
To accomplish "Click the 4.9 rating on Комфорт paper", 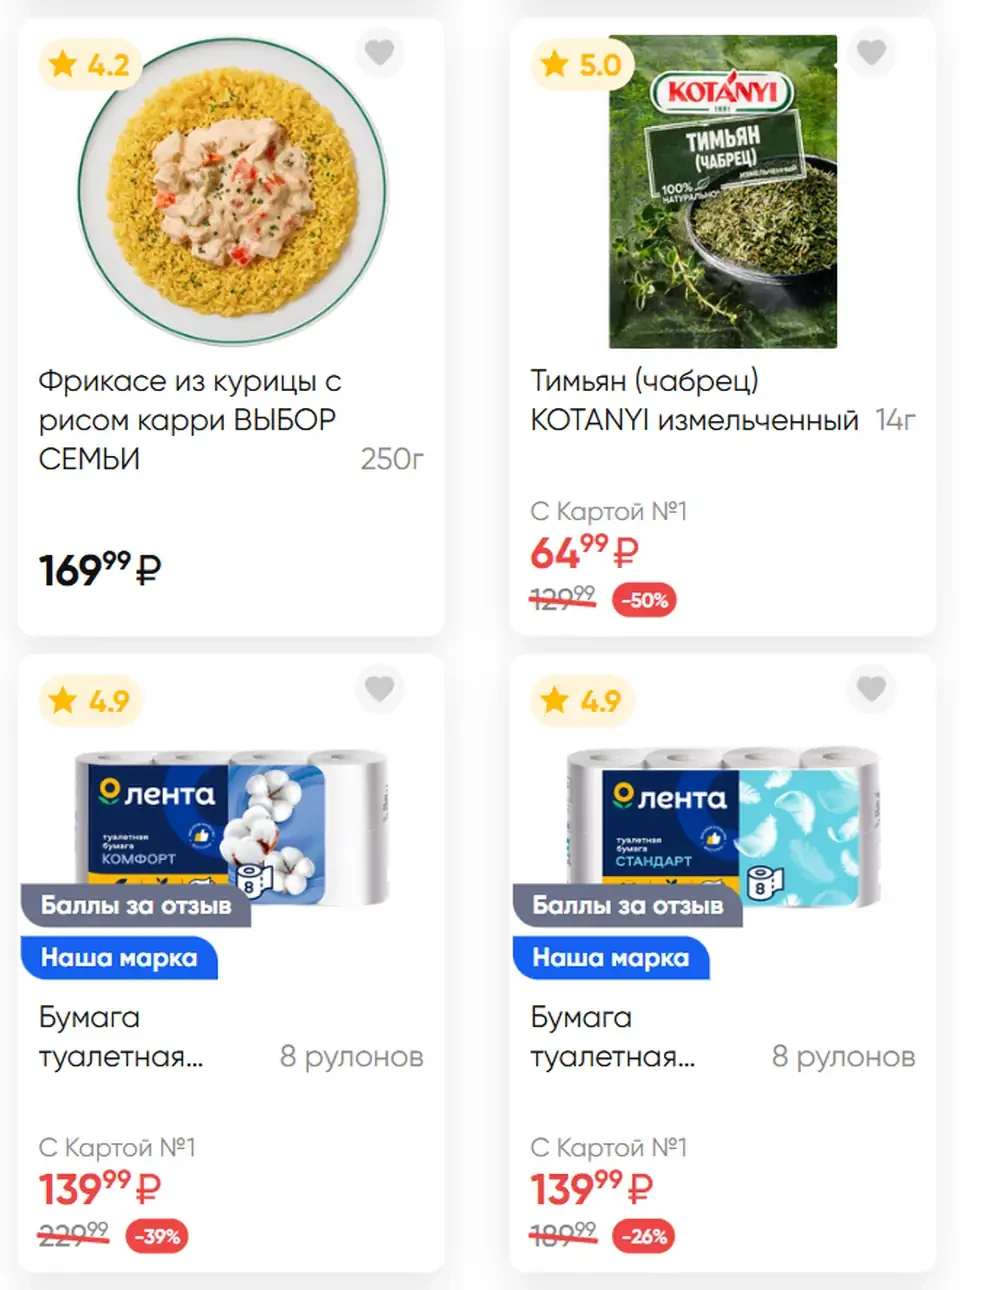I will pos(90,701).
